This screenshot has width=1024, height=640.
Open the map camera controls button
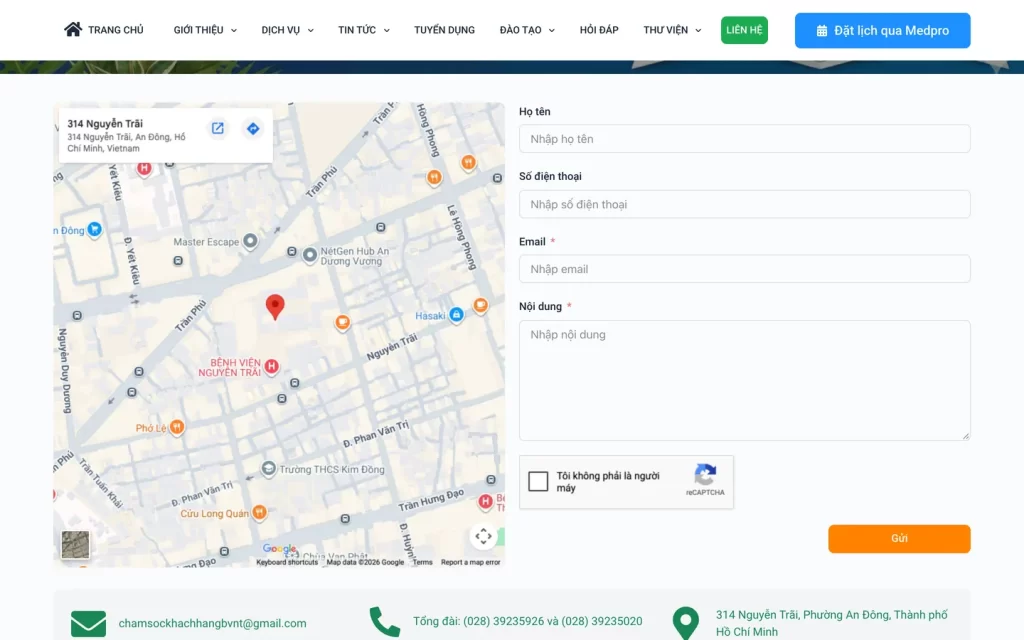pyautogui.click(x=483, y=536)
